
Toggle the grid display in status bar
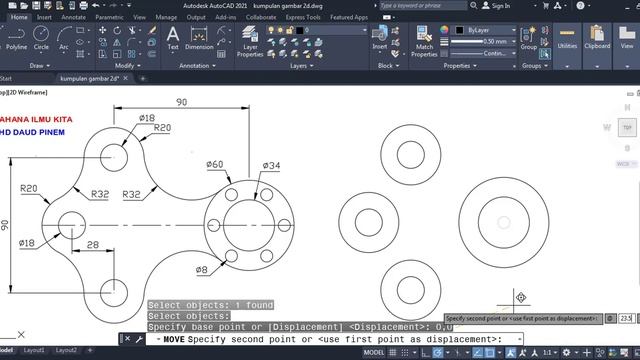392,352
